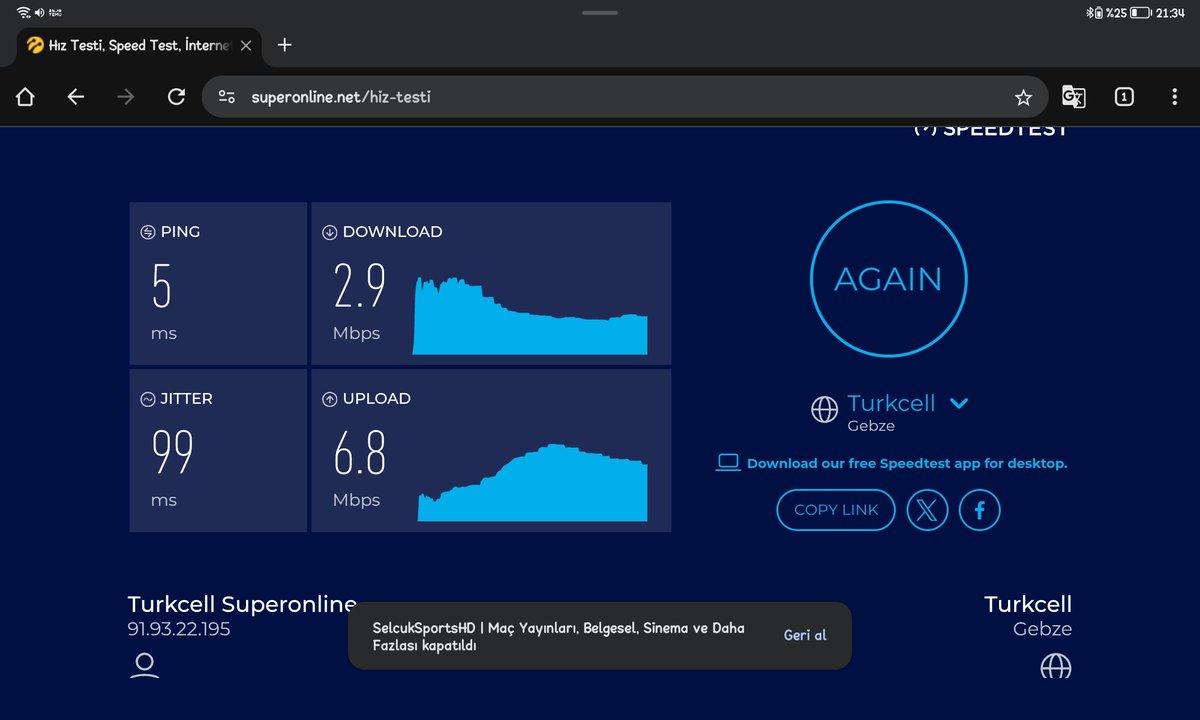The height and width of the screenshot is (720, 1200).
Task: Click the laptop icon beside desktop app link
Action: pos(728,462)
